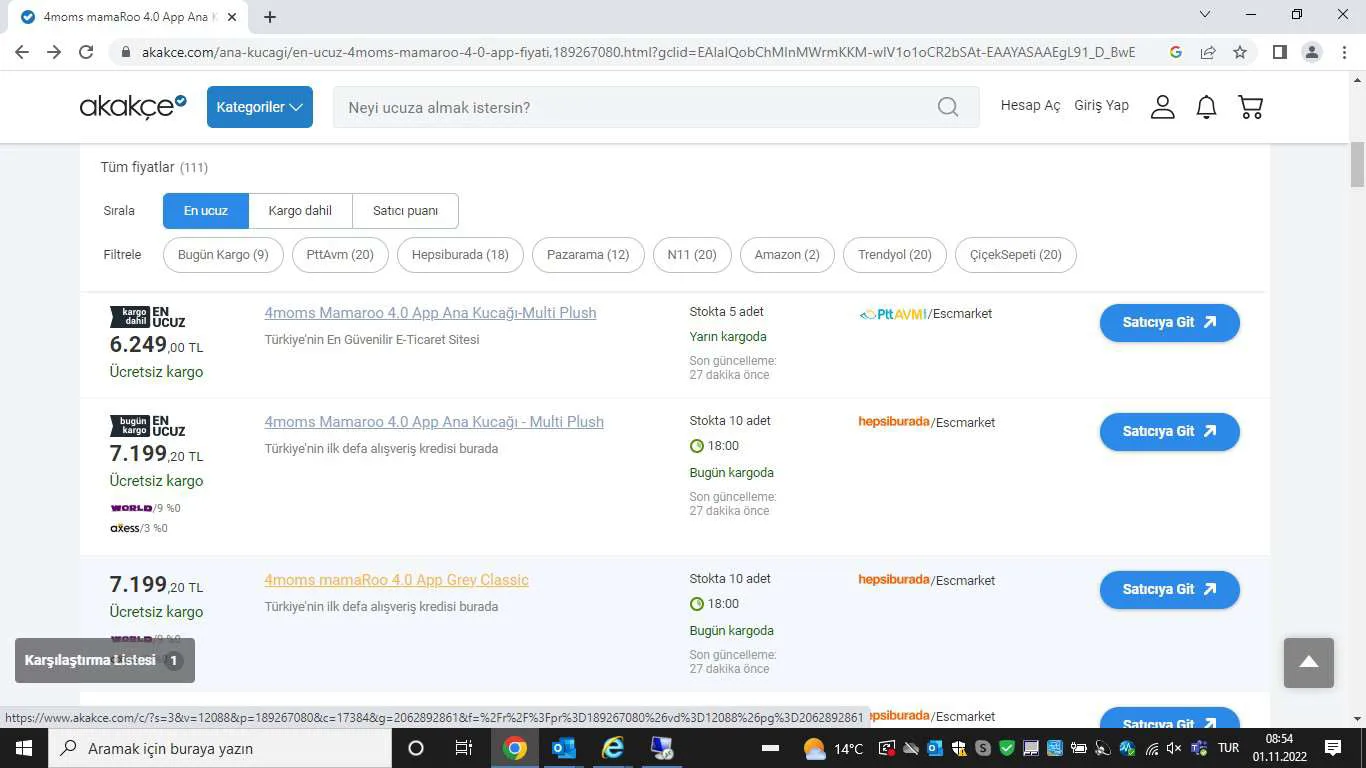Toggle the Hepsiburada (18) filter
Screen dimensions: 1366x768
tap(460, 255)
